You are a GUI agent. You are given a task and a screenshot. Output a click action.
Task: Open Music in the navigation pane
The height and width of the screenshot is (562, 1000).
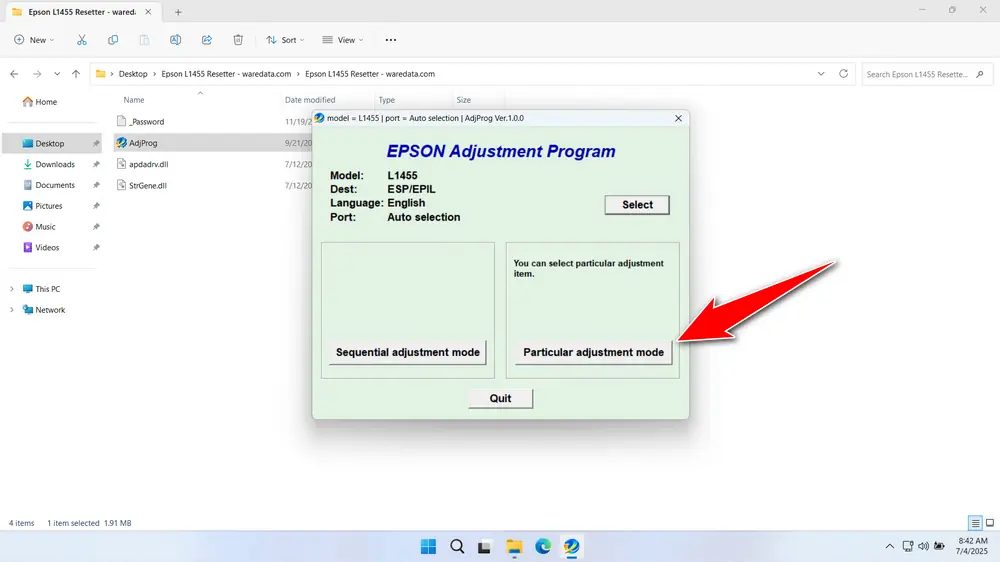click(x=45, y=227)
